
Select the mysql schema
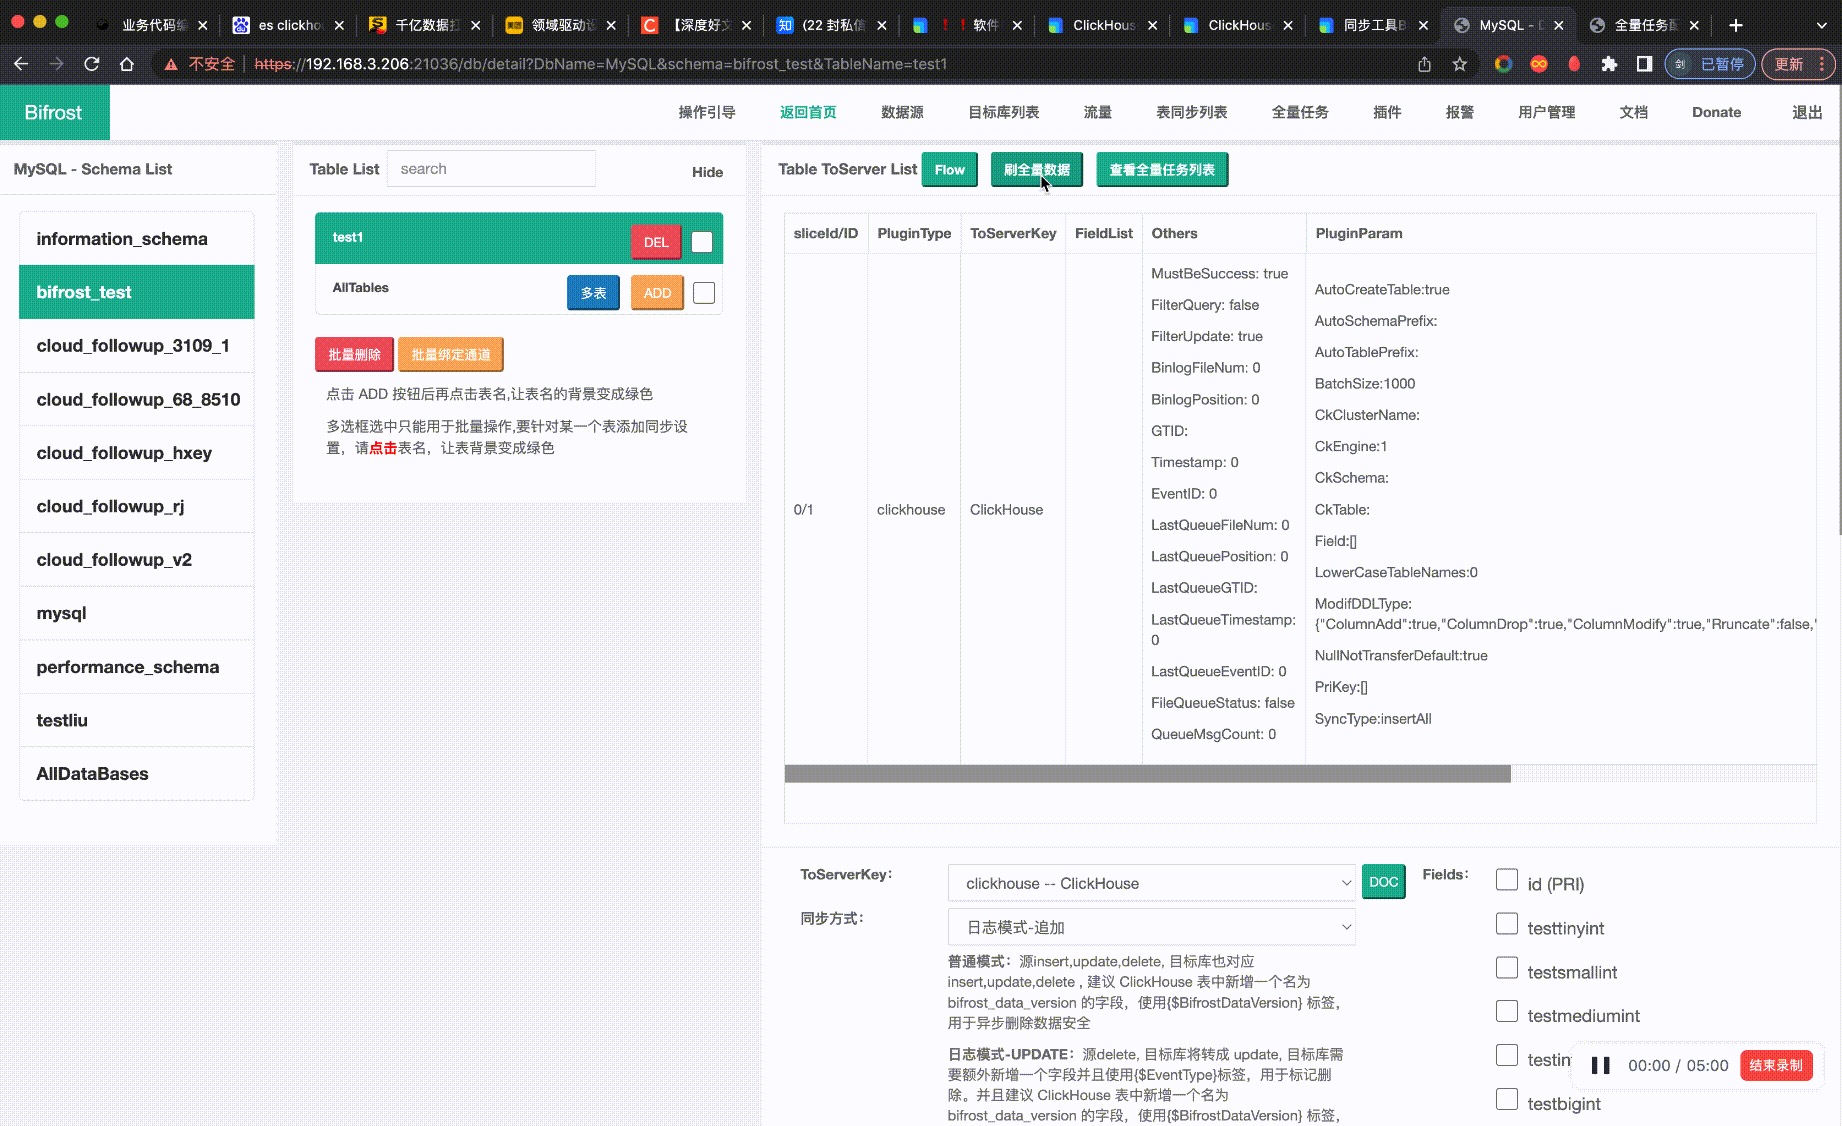pos(136,613)
